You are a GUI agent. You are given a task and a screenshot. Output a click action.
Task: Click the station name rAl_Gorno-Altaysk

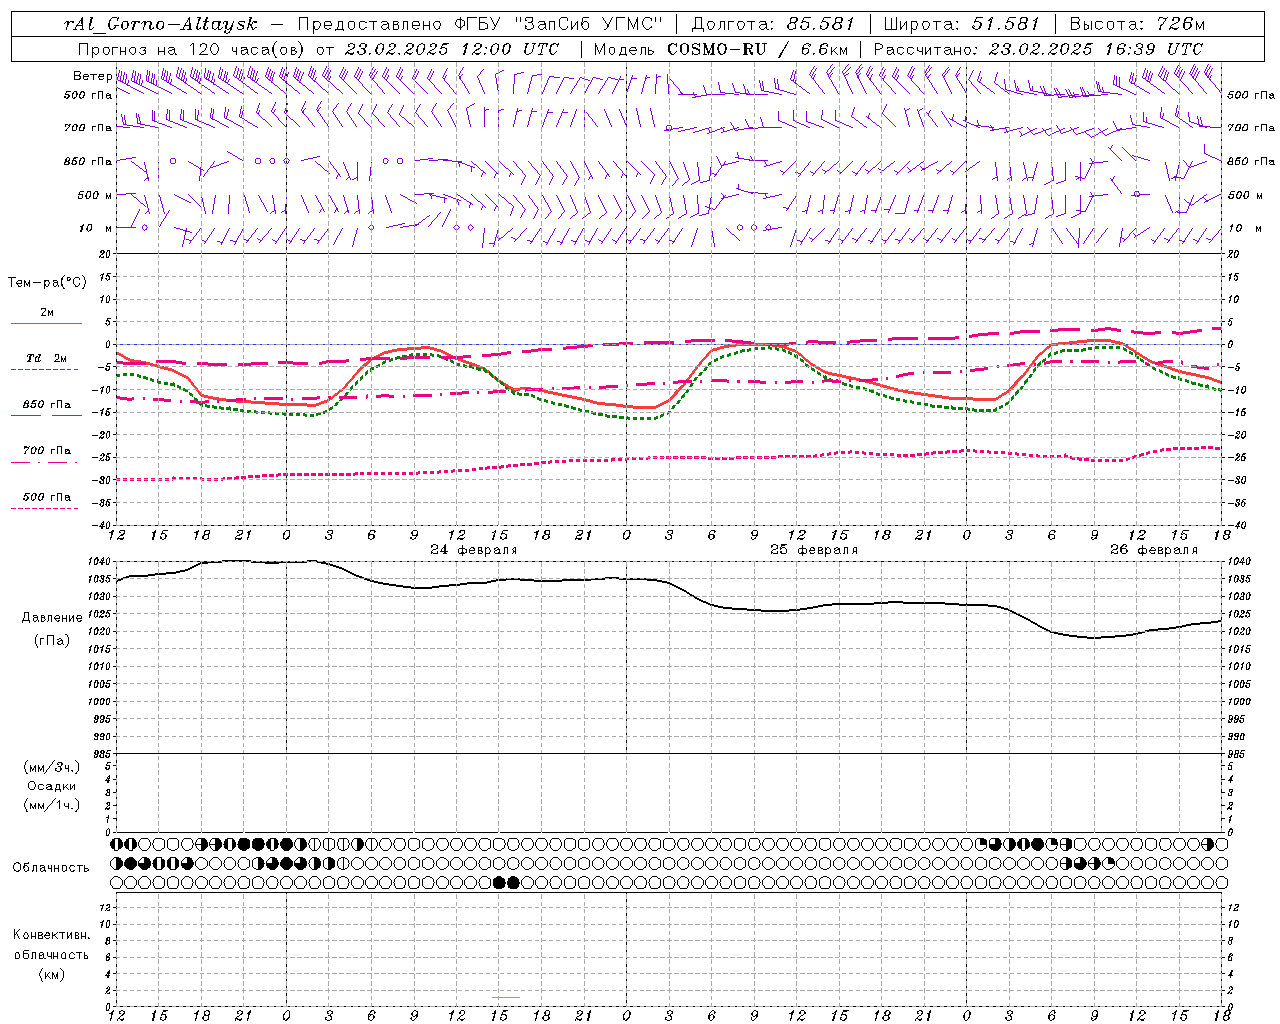161,24
